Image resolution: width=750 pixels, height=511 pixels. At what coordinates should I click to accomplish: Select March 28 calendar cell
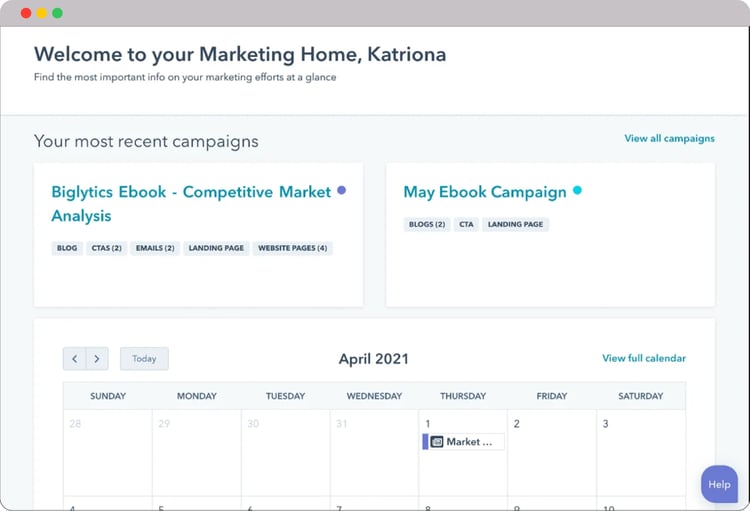point(108,453)
